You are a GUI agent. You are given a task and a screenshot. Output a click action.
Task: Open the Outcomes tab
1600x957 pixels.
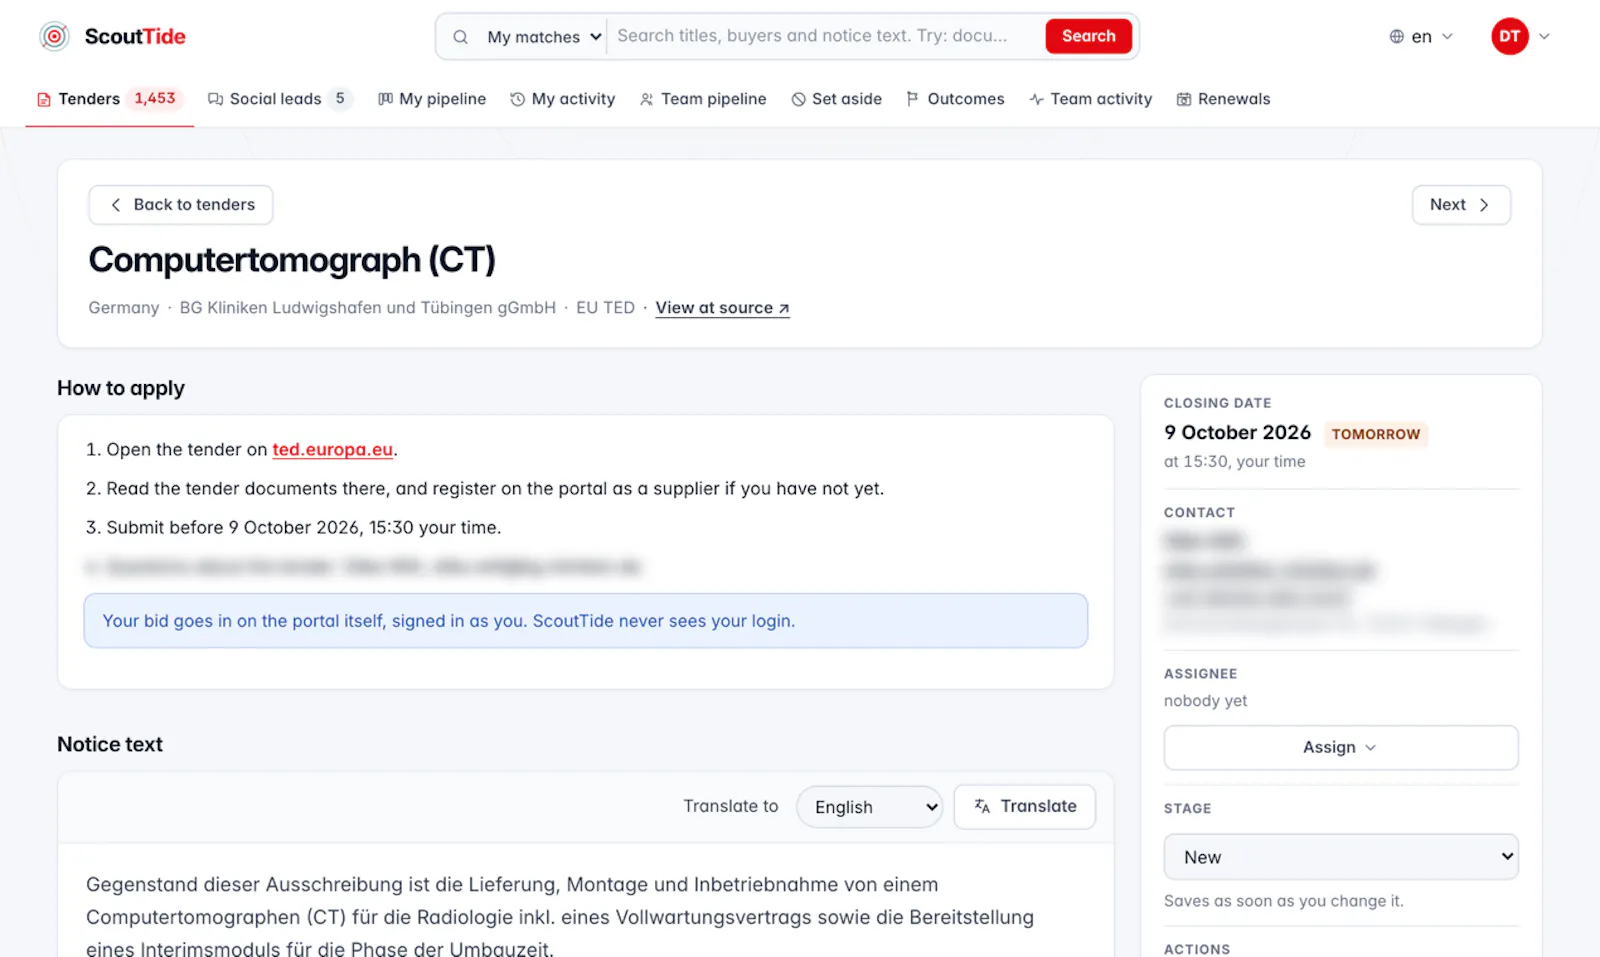pyautogui.click(x=955, y=99)
